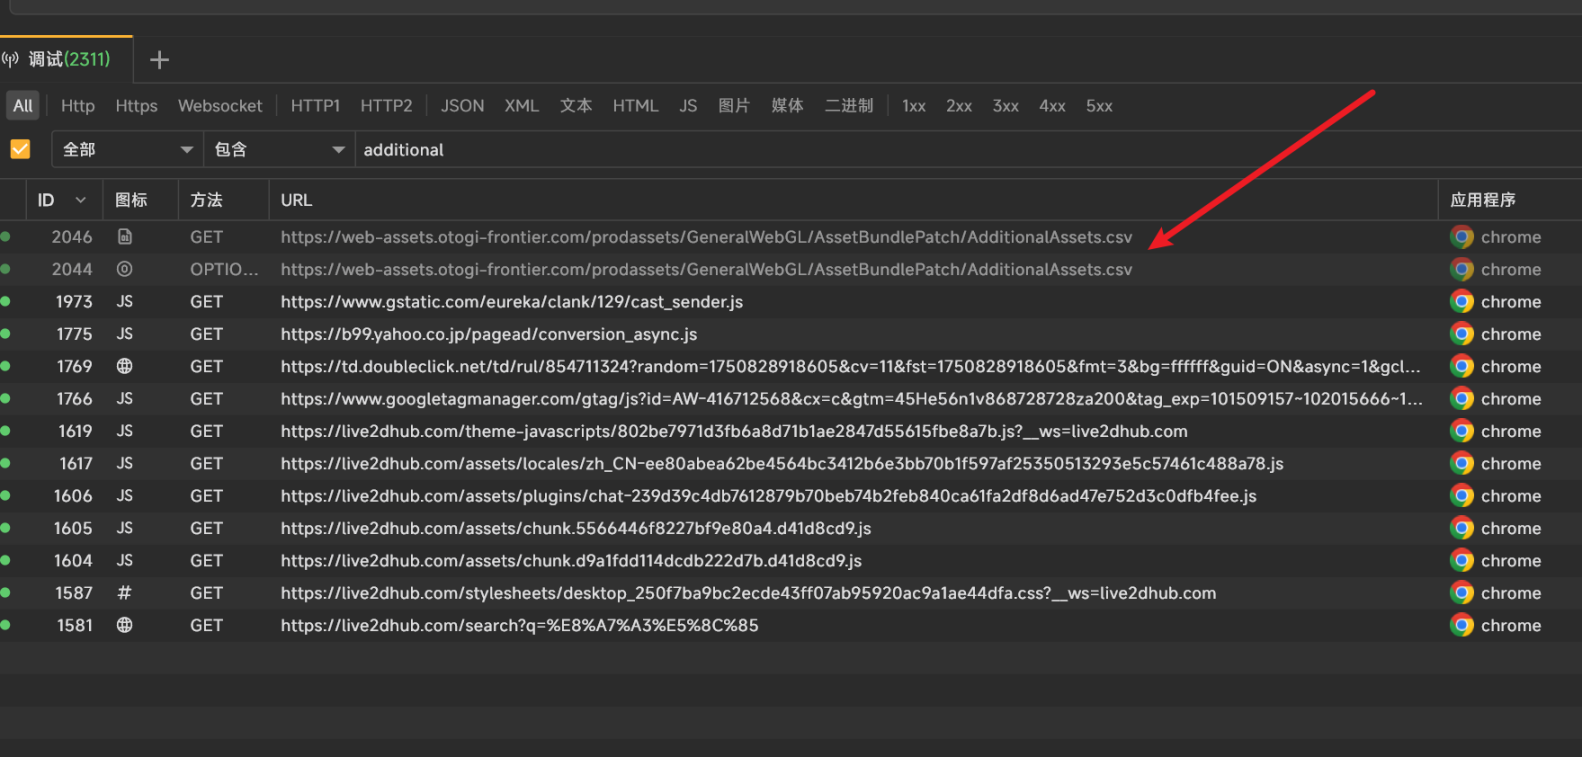Click the Chrome icon in row 1581

point(1462,625)
